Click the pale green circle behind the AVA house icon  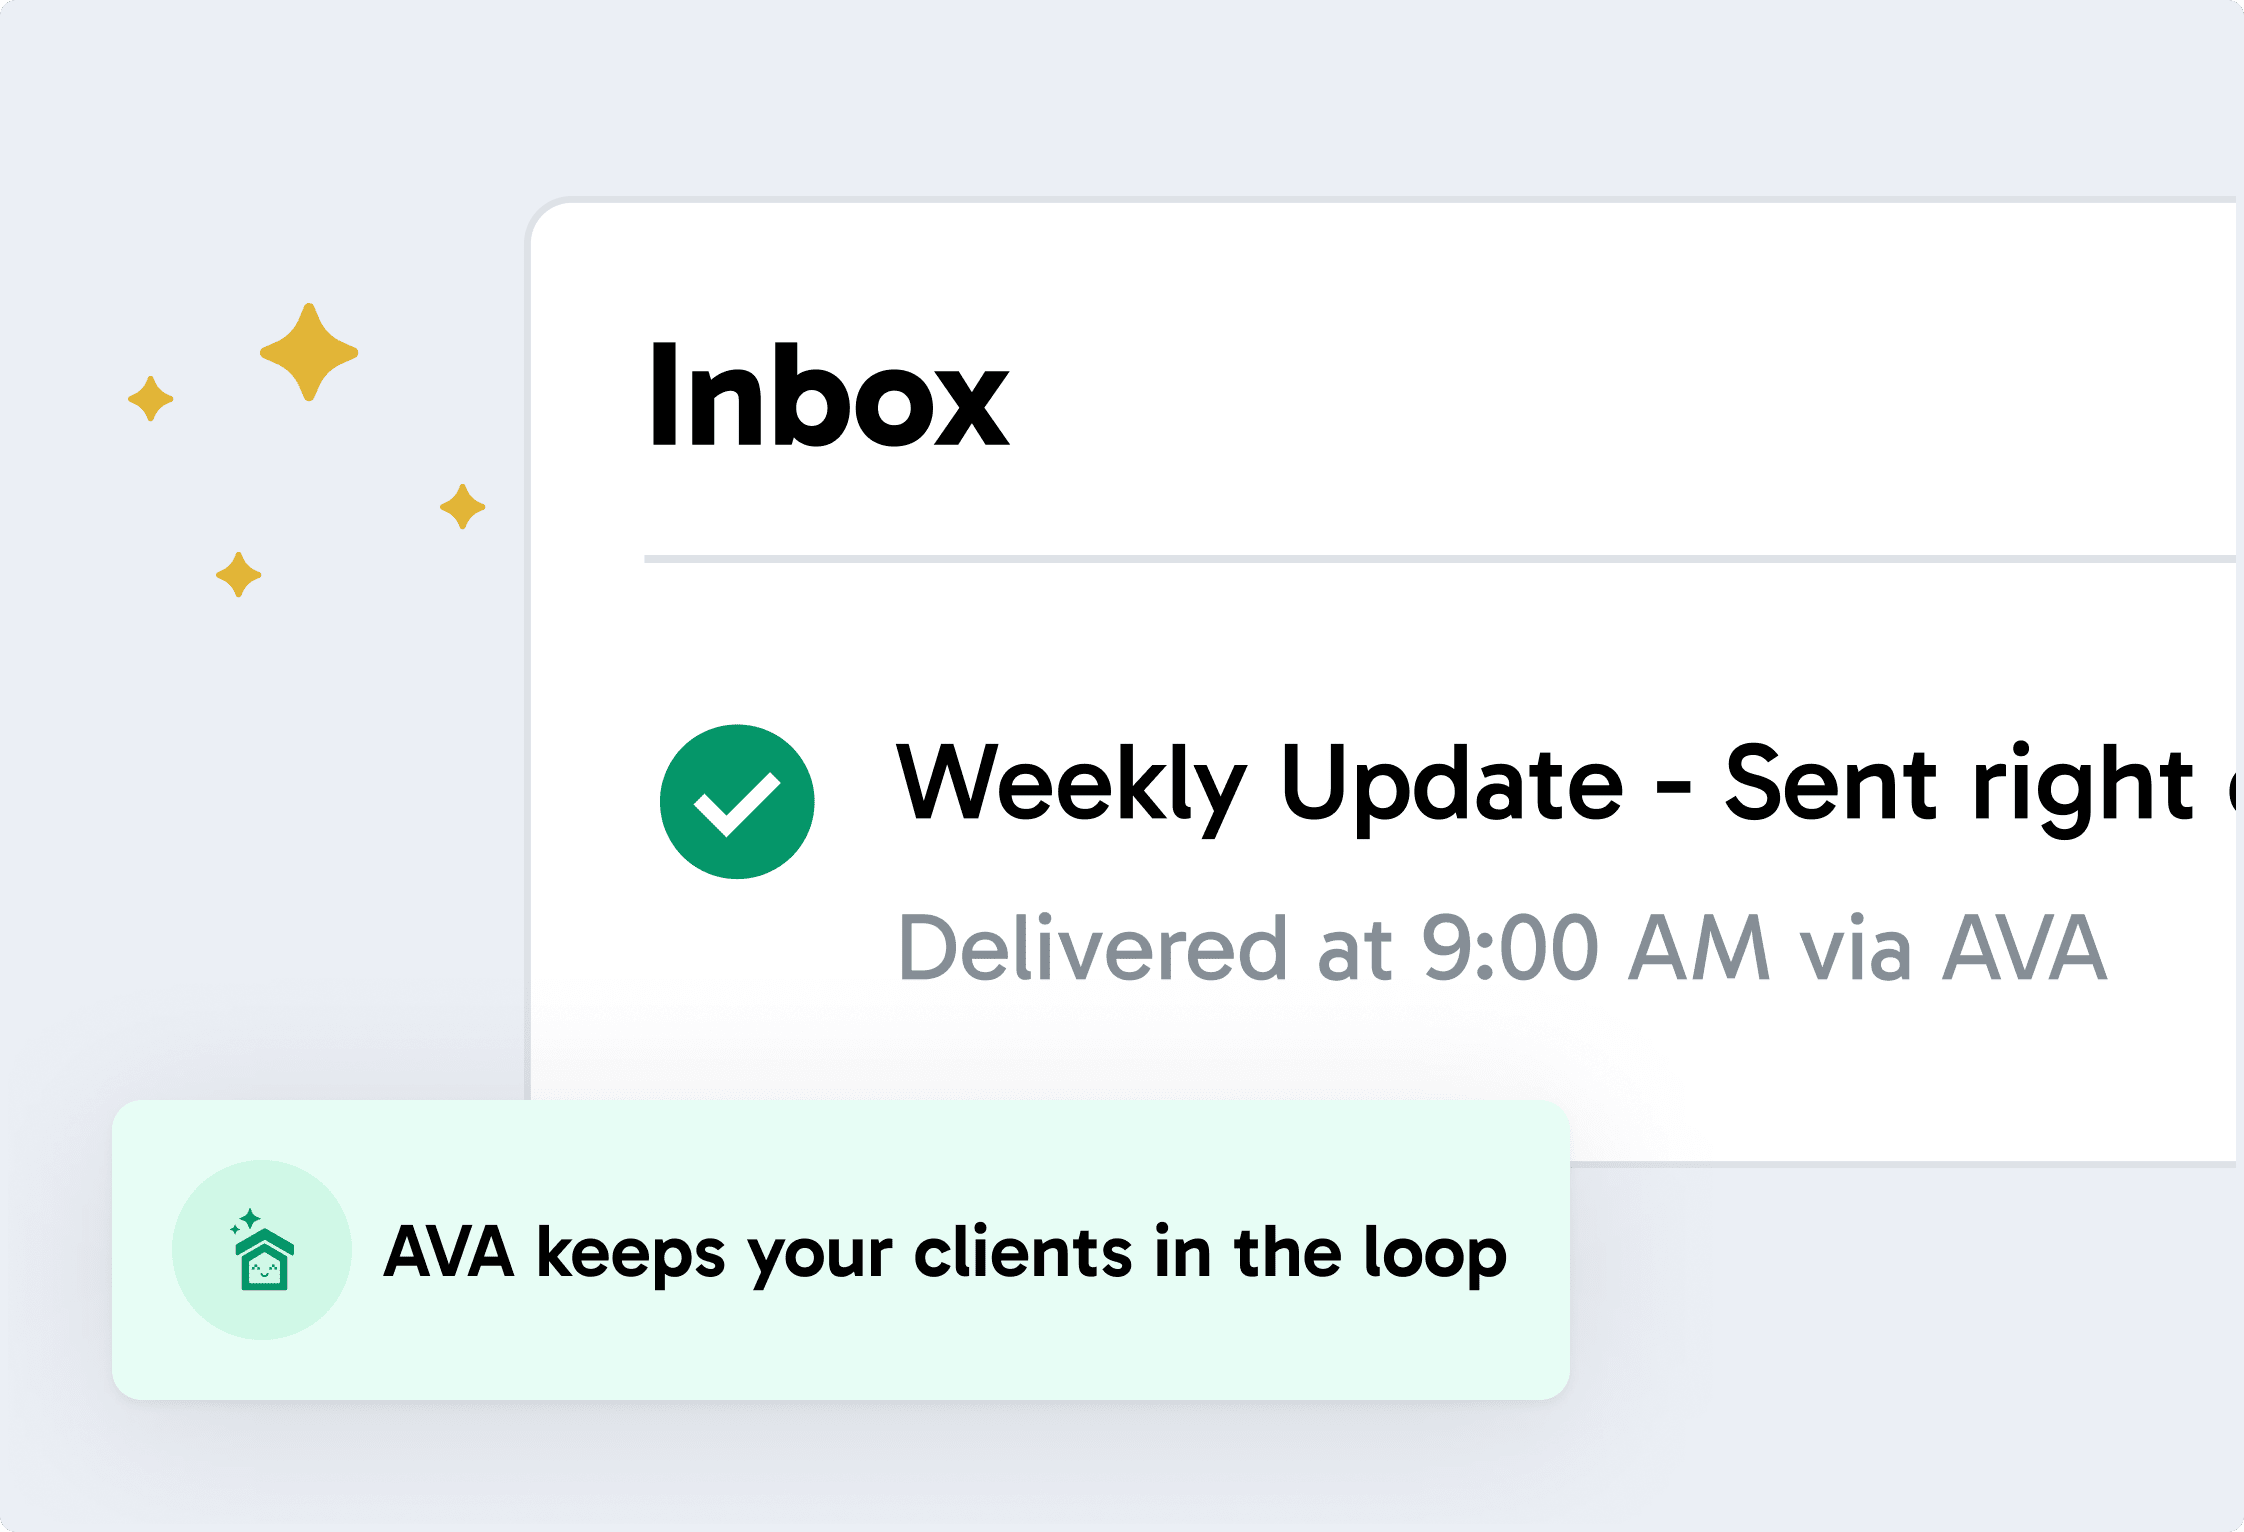point(262,1250)
